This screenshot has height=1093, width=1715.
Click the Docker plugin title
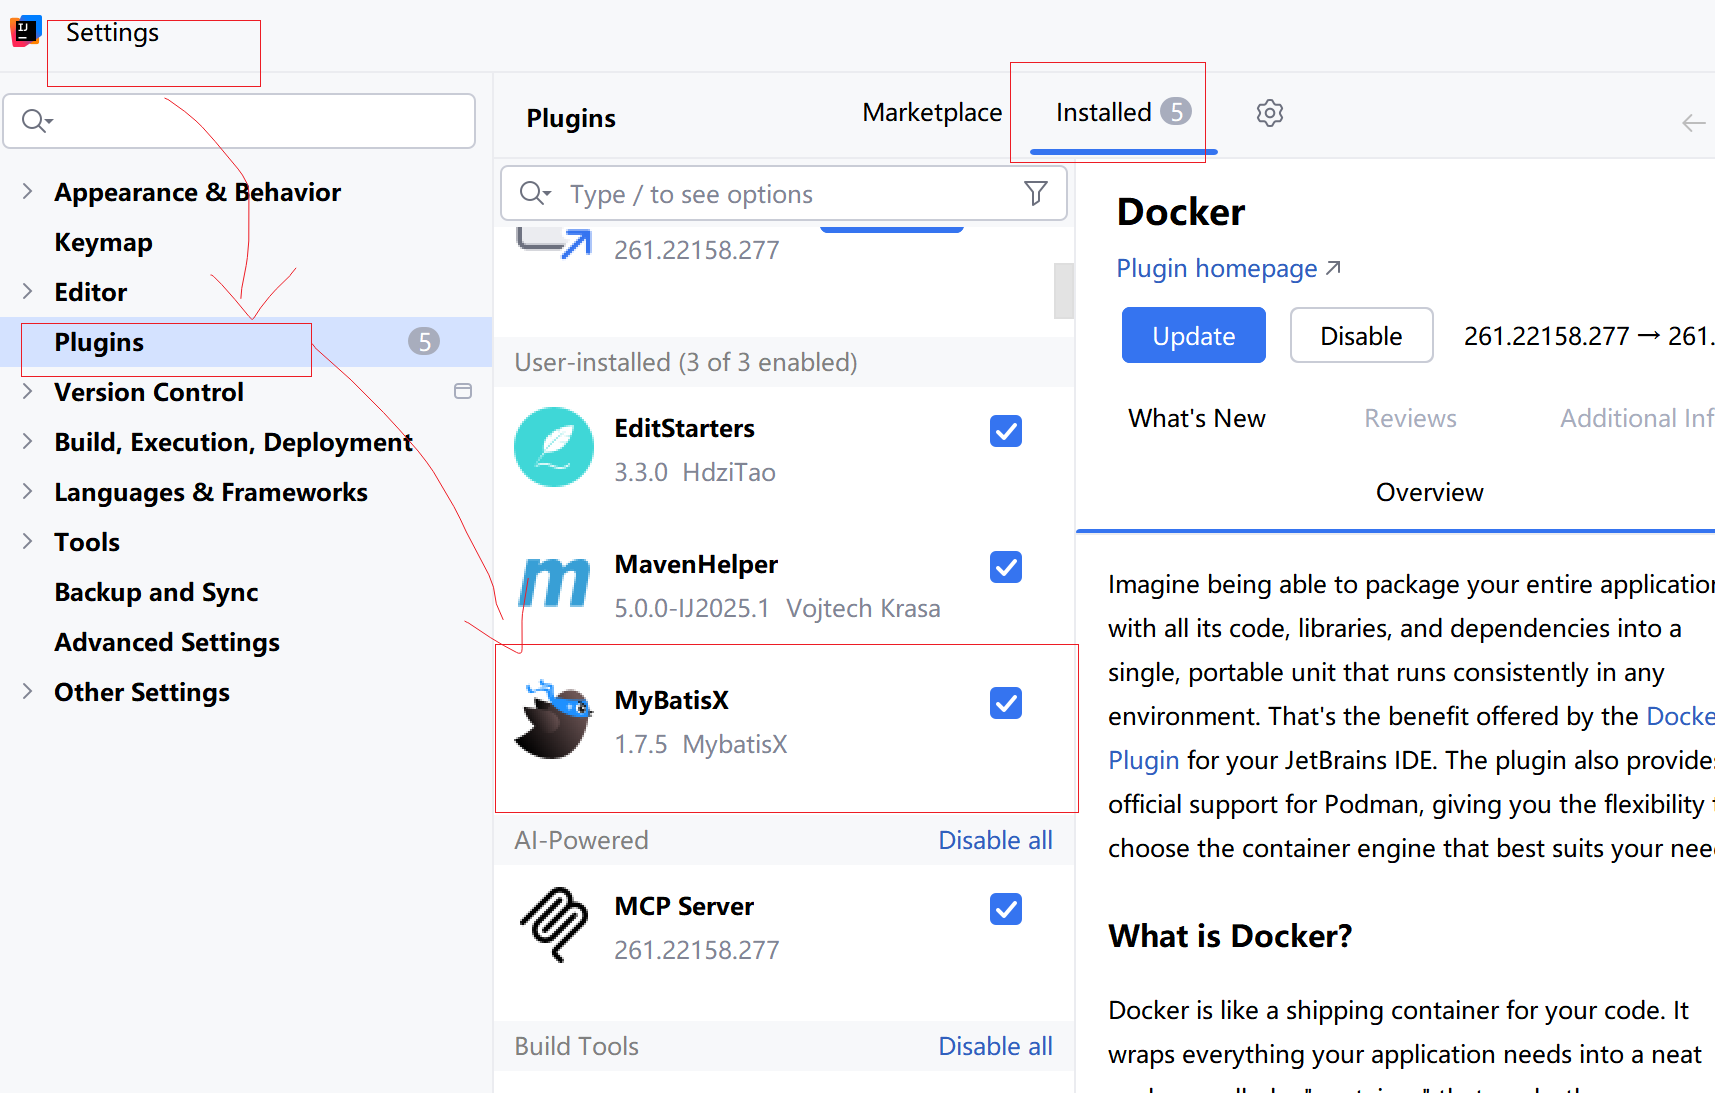pyautogui.click(x=1181, y=212)
